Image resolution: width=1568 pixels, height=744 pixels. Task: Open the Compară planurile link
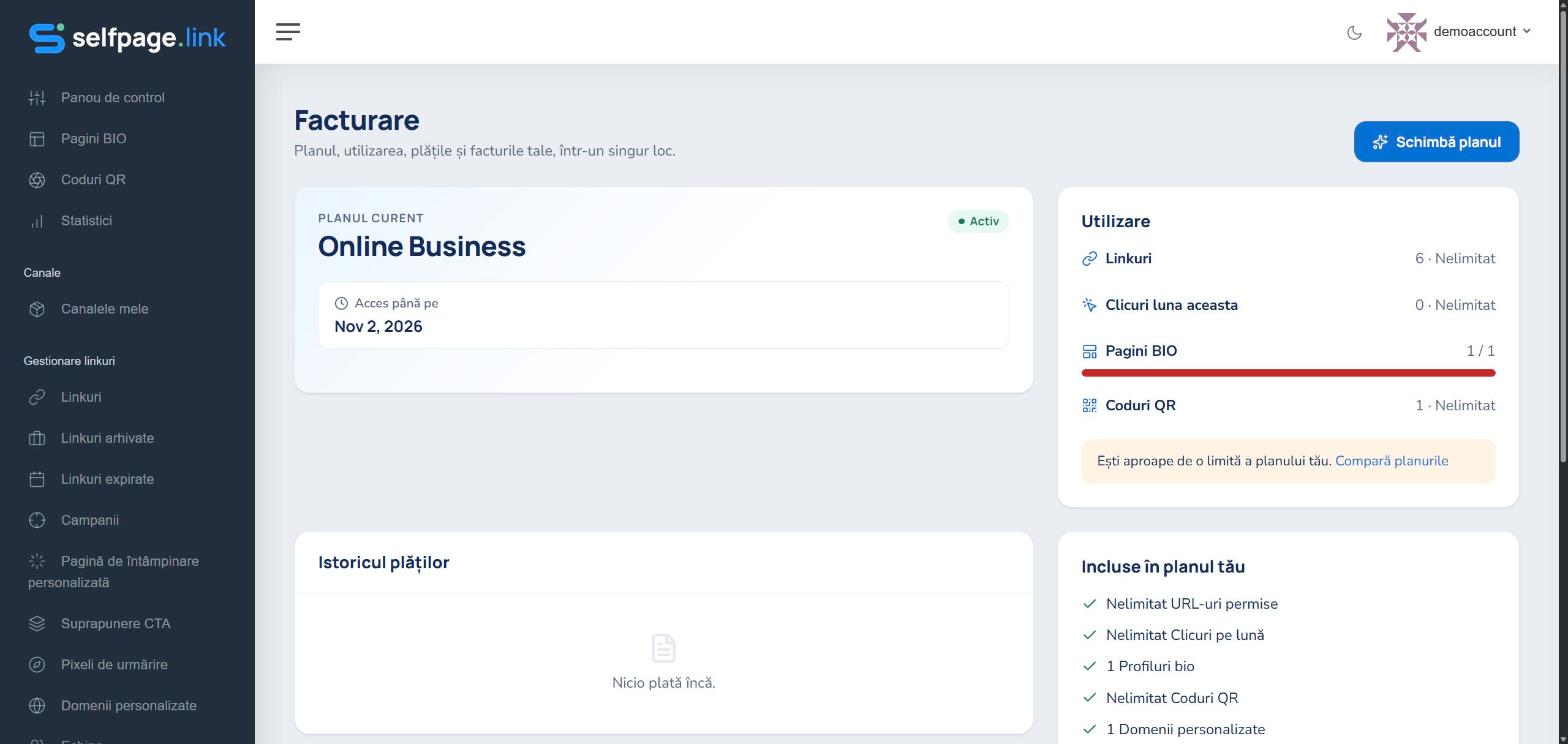coord(1391,461)
